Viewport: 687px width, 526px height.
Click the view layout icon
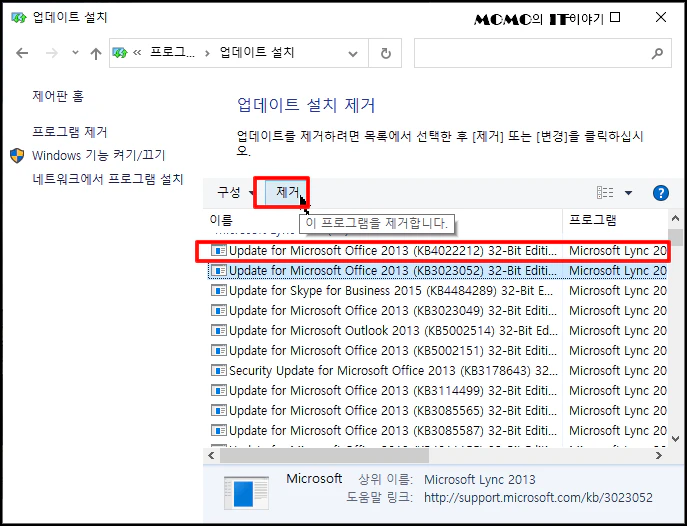pyautogui.click(x=605, y=193)
